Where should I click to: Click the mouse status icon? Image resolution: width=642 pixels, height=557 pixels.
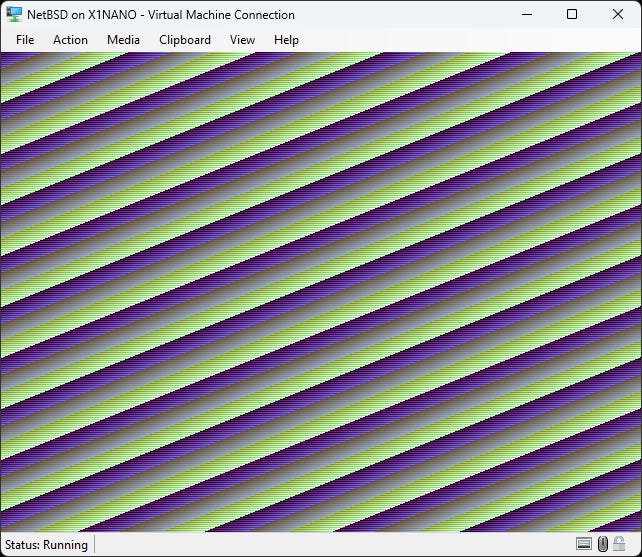pyautogui.click(x=602, y=544)
